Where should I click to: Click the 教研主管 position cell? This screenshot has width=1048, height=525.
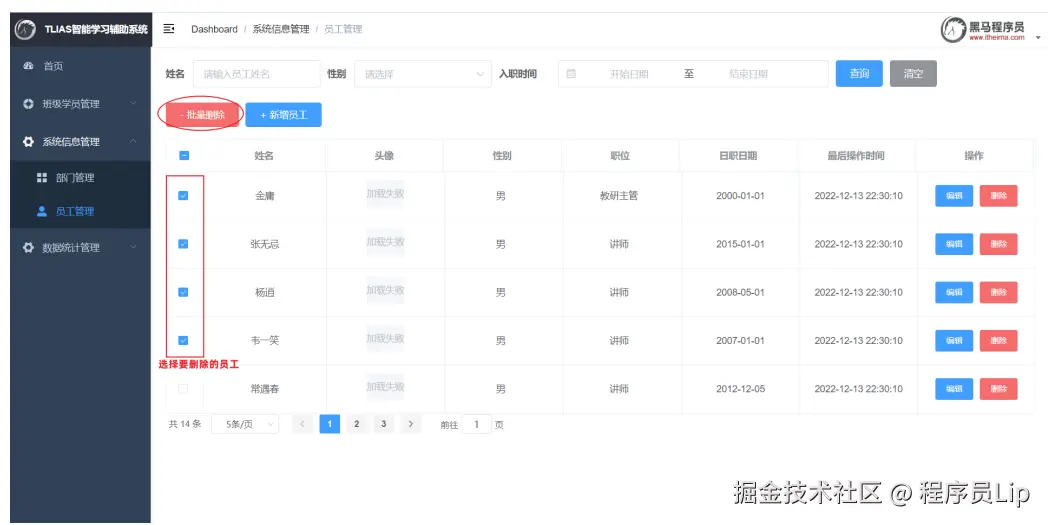point(619,196)
